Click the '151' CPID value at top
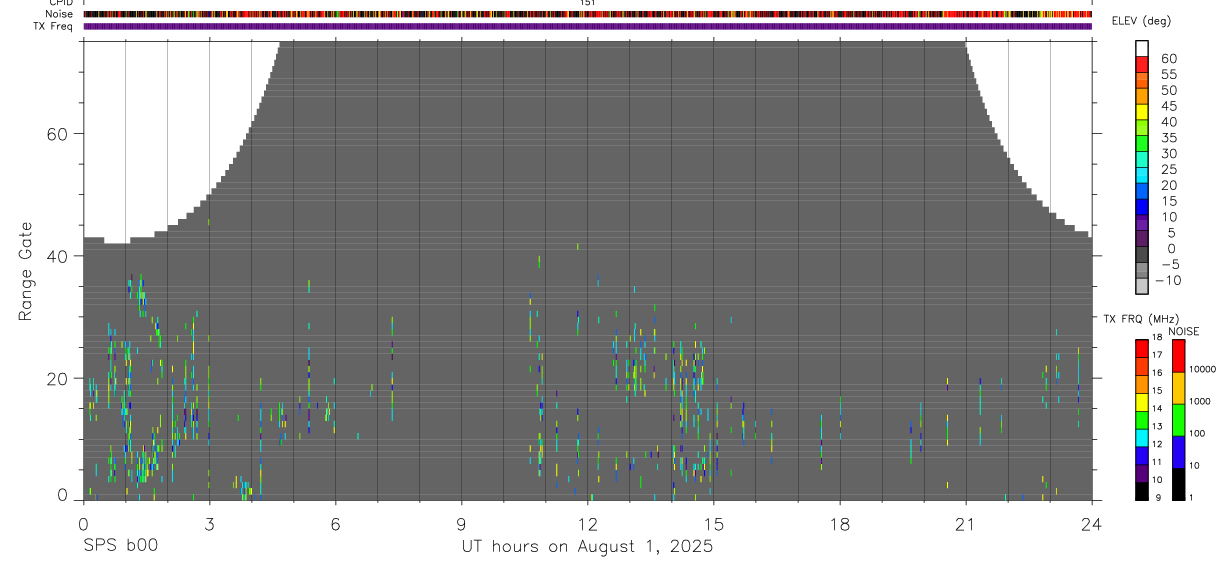 coord(588,3)
